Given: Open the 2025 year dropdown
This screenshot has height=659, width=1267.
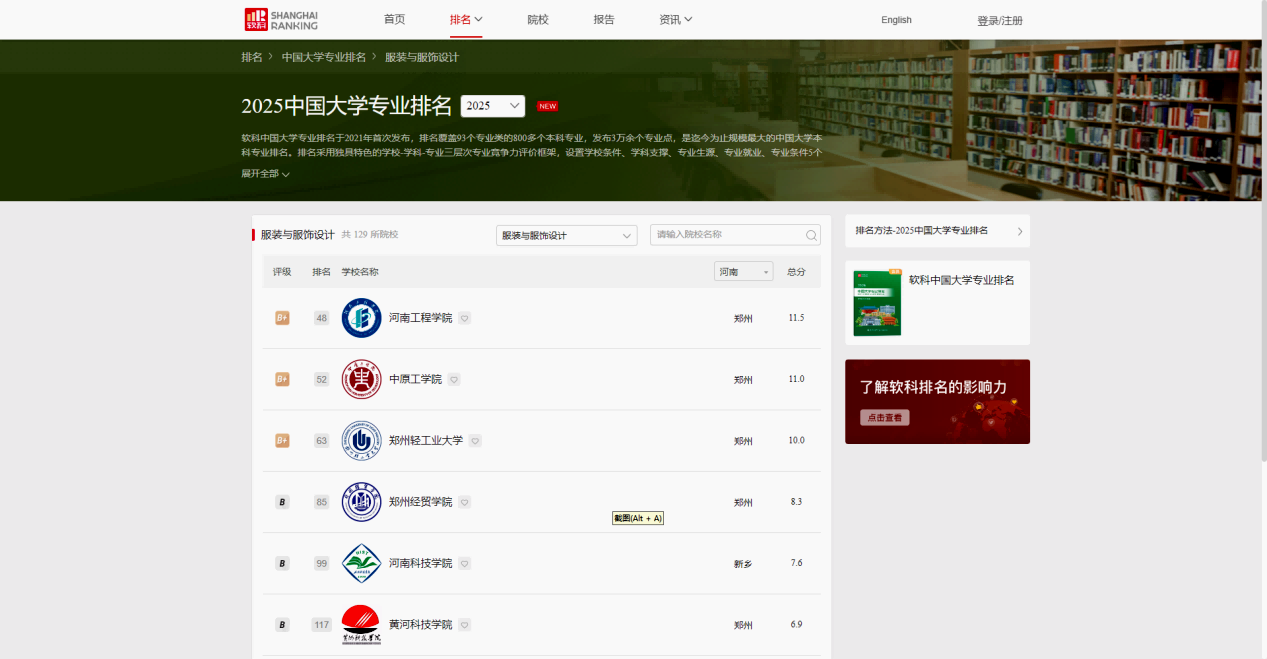Looking at the screenshot, I should click(493, 106).
